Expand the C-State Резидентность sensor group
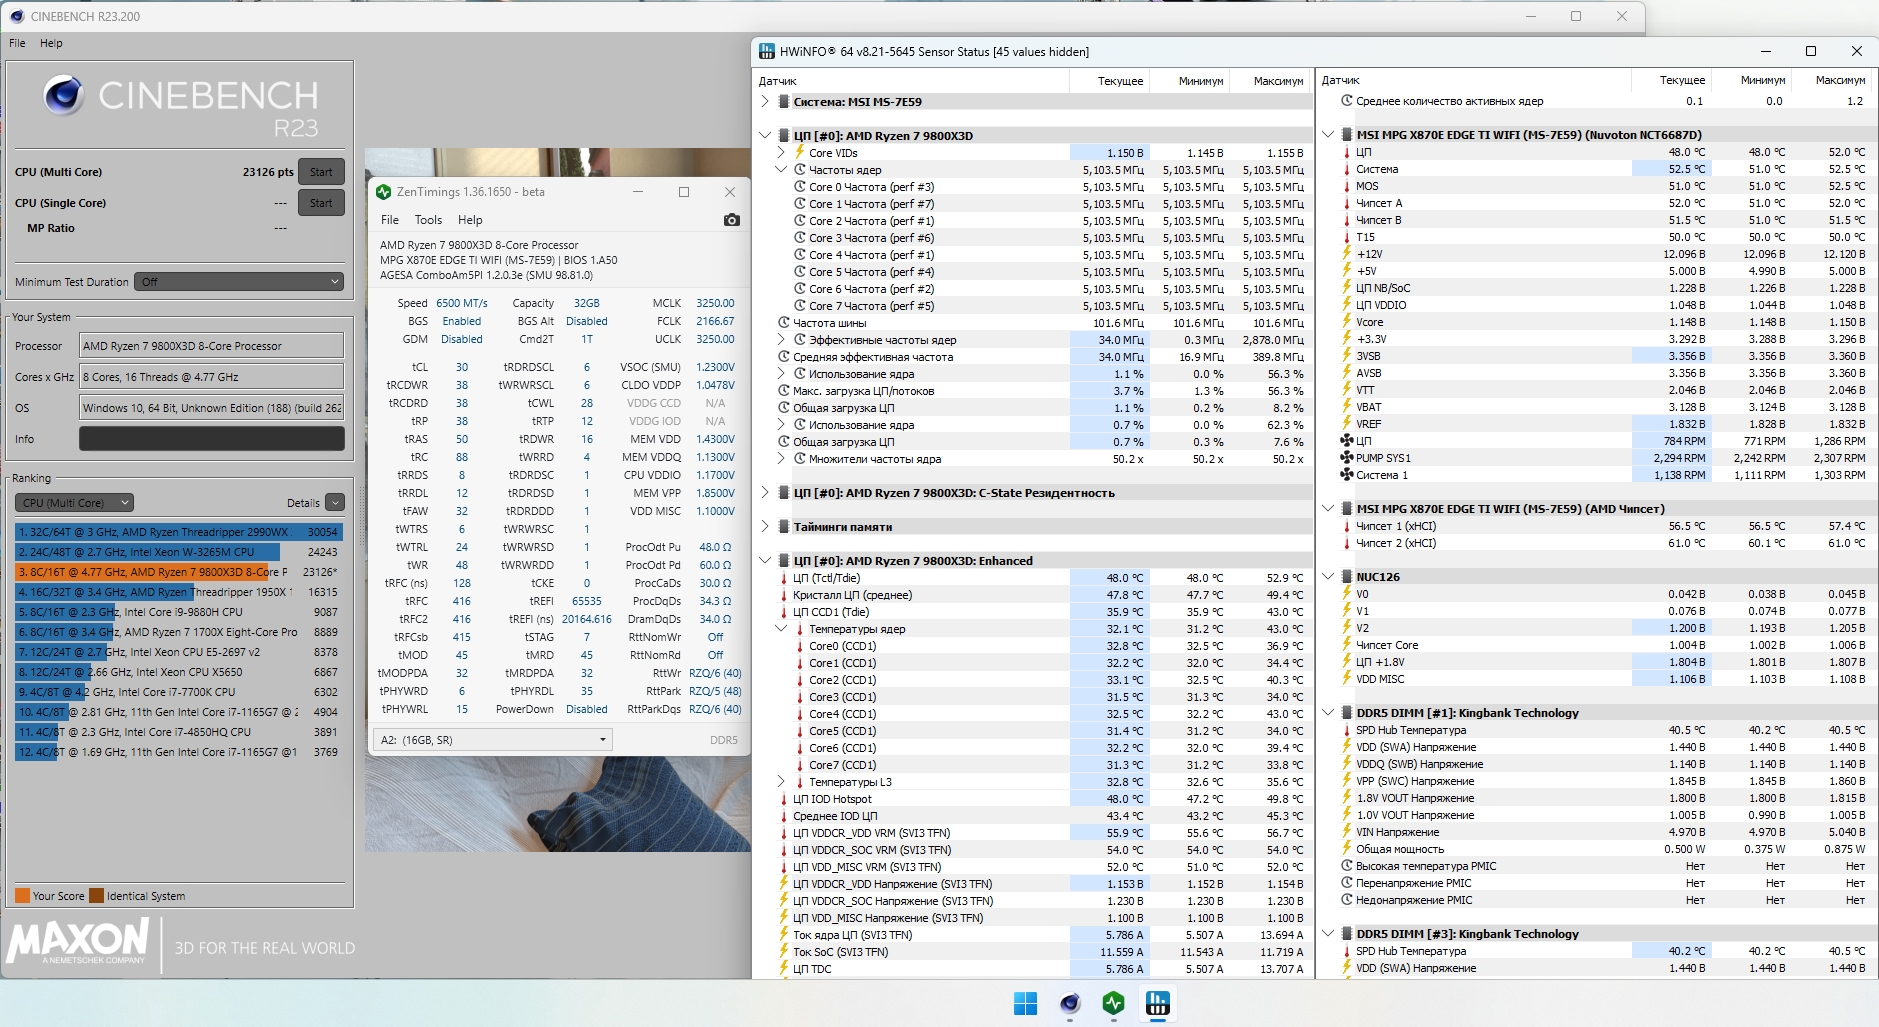Screen dimensions: 1879x1027 pos(765,493)
